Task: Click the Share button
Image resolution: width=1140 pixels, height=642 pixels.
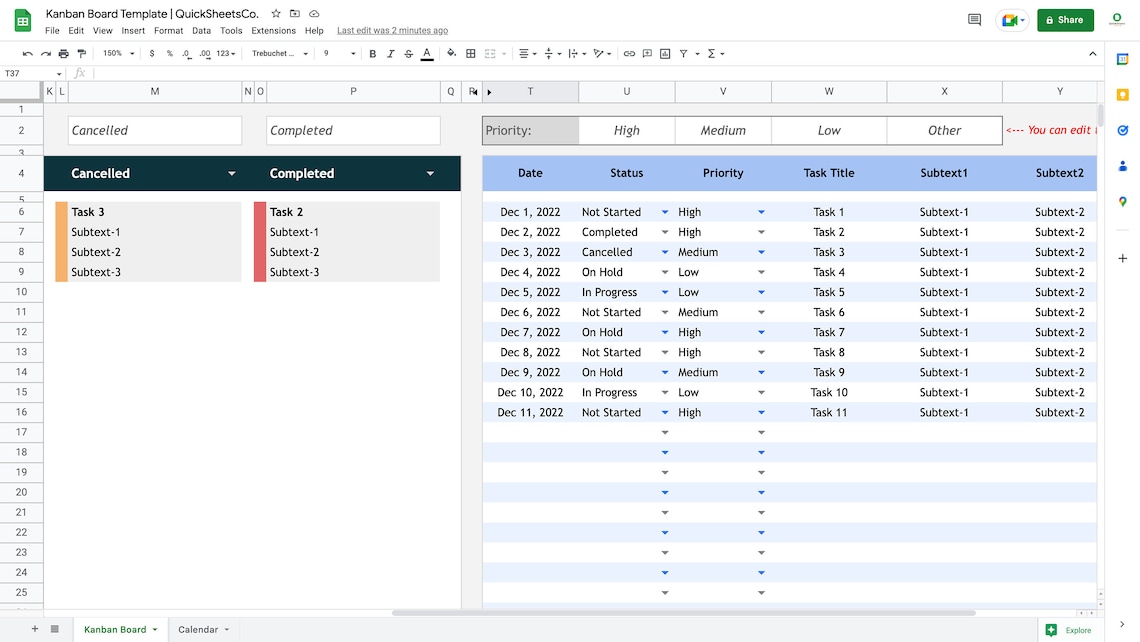Action: 1065,20
